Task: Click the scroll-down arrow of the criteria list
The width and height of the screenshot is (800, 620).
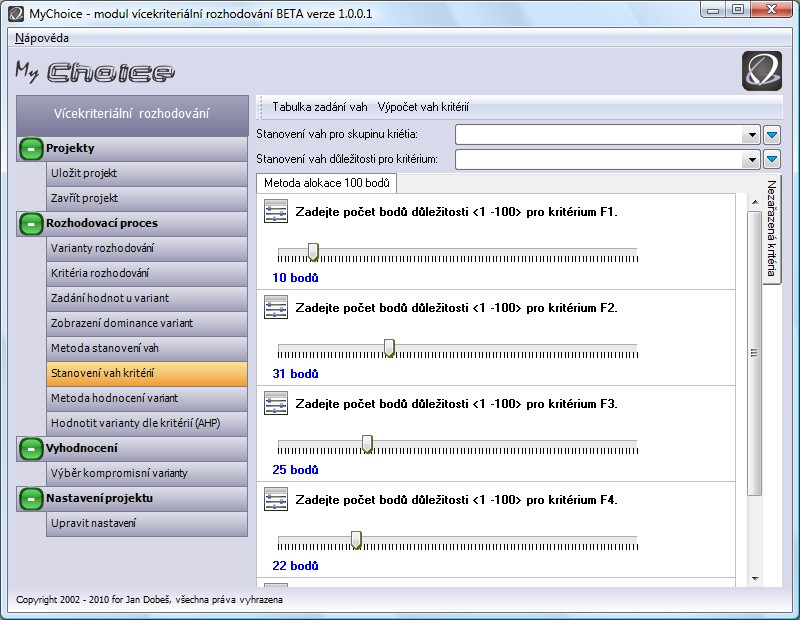Action: [755, 579]
